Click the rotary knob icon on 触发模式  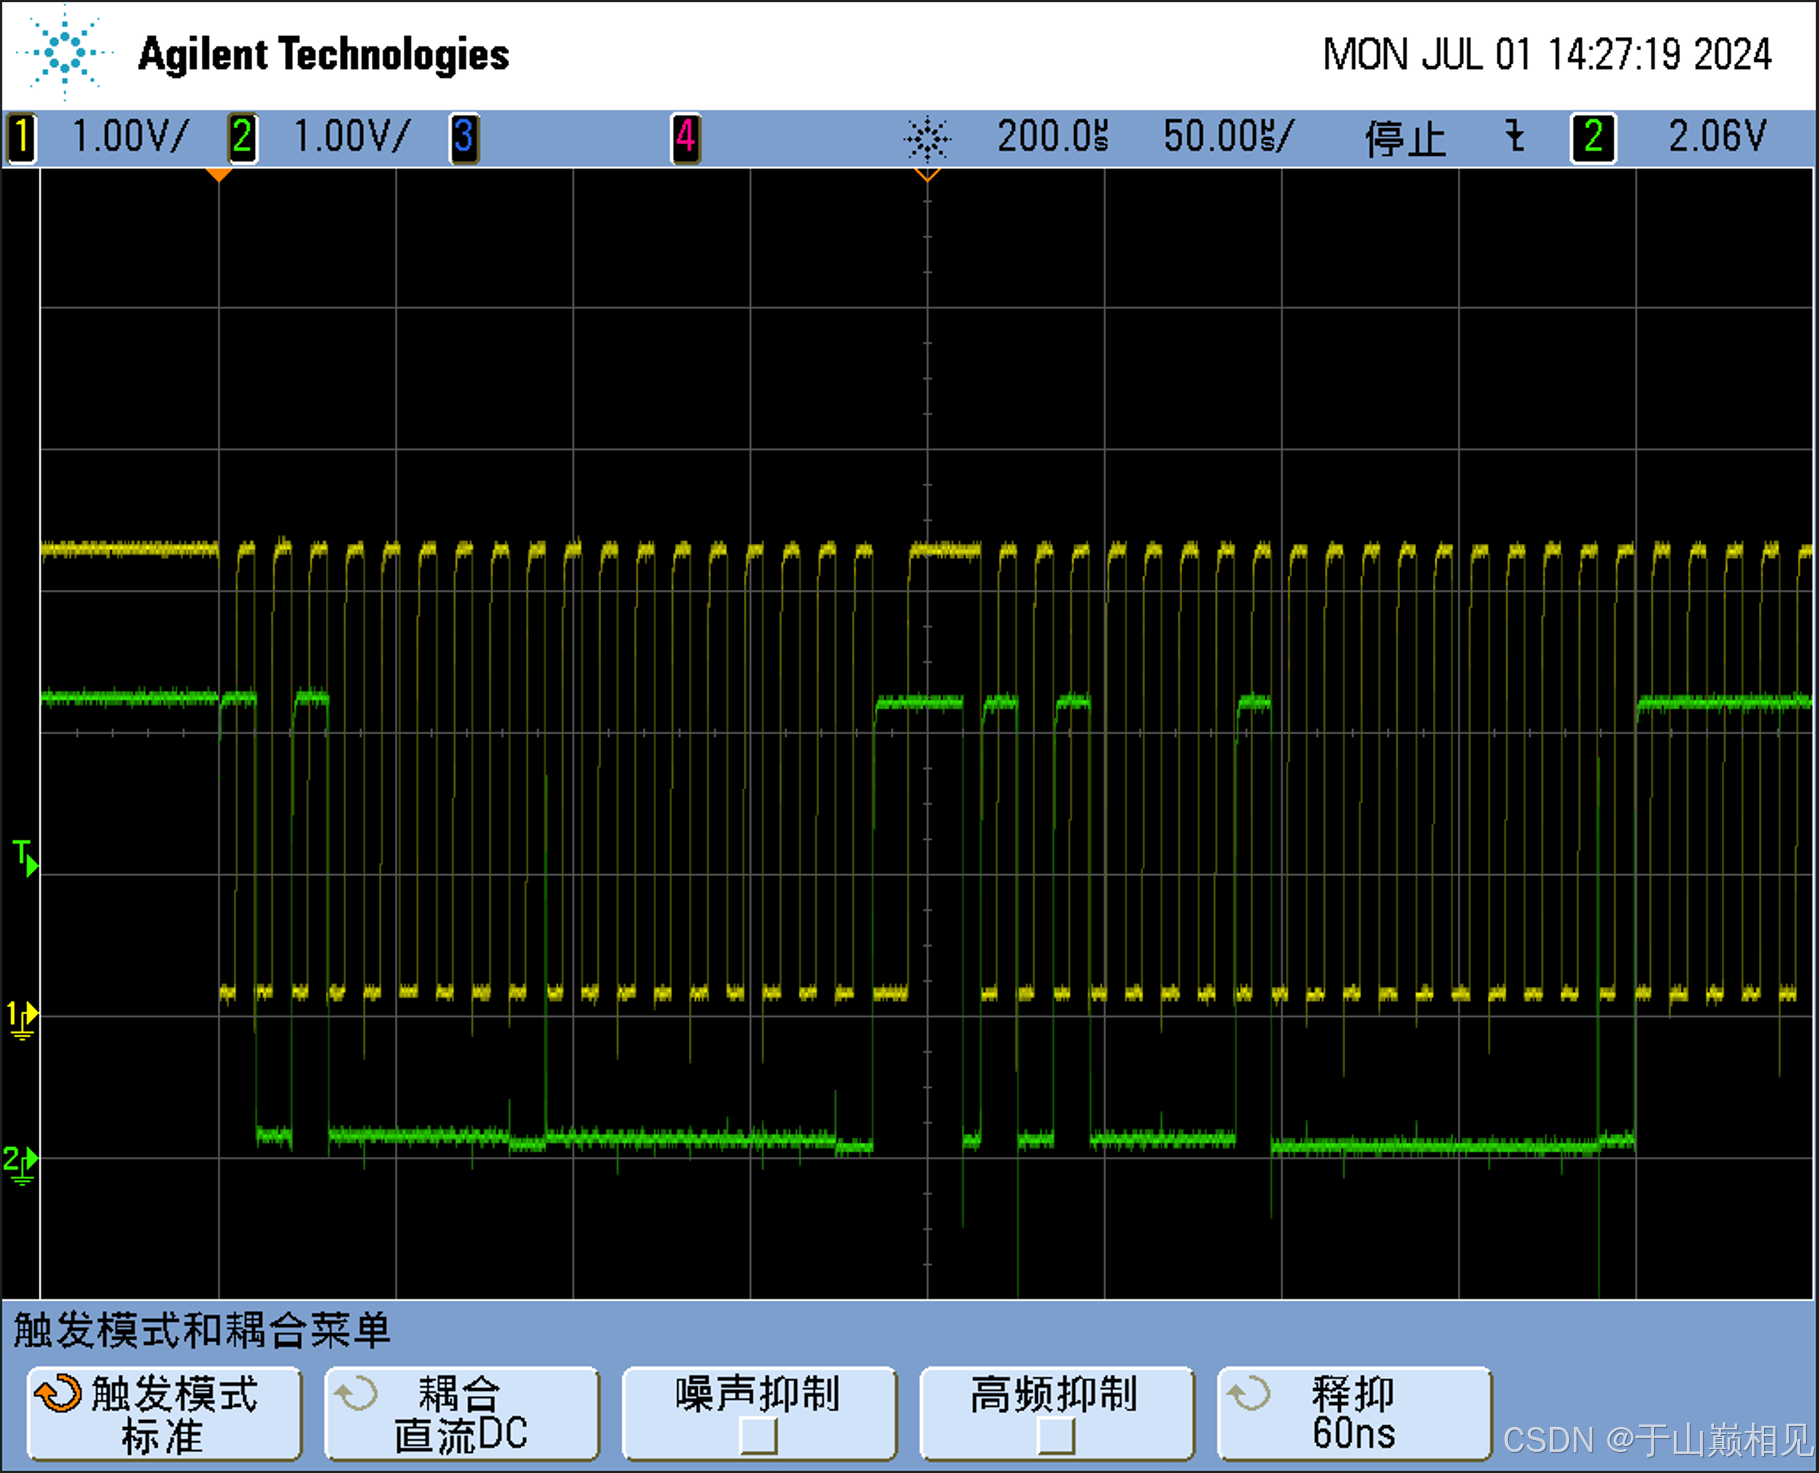point(58,1393)
